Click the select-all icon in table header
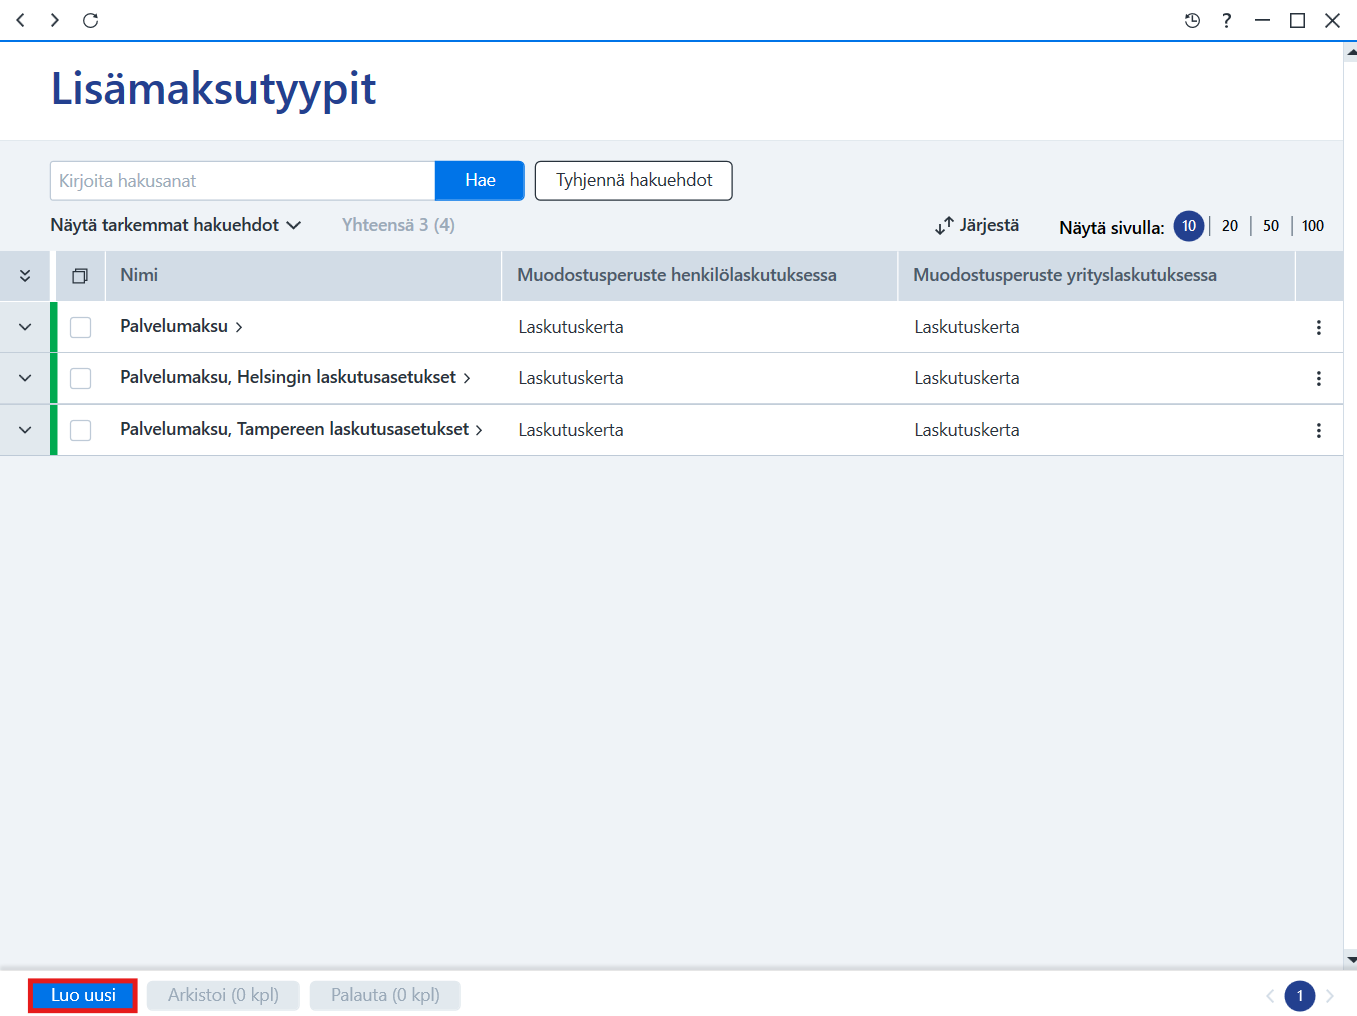 point(80,276)
